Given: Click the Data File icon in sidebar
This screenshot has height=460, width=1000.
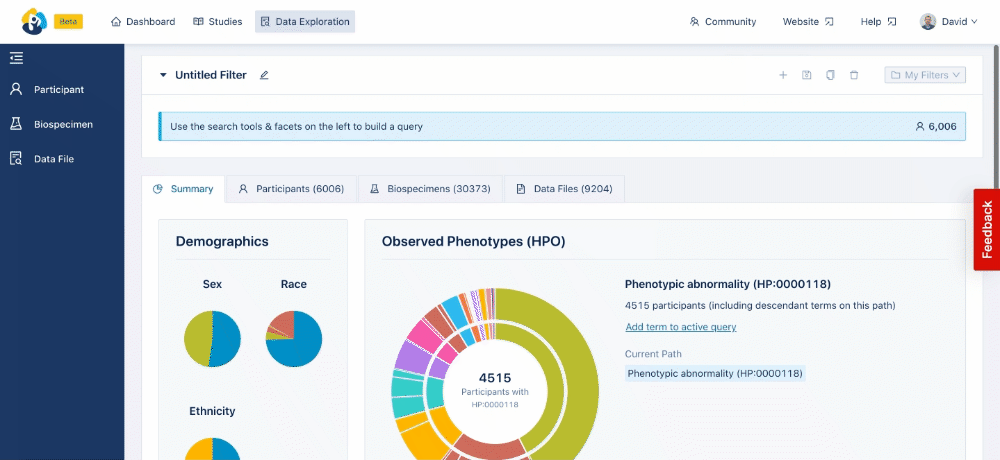Looking at the screenshot, I should (x=17, y=159).
